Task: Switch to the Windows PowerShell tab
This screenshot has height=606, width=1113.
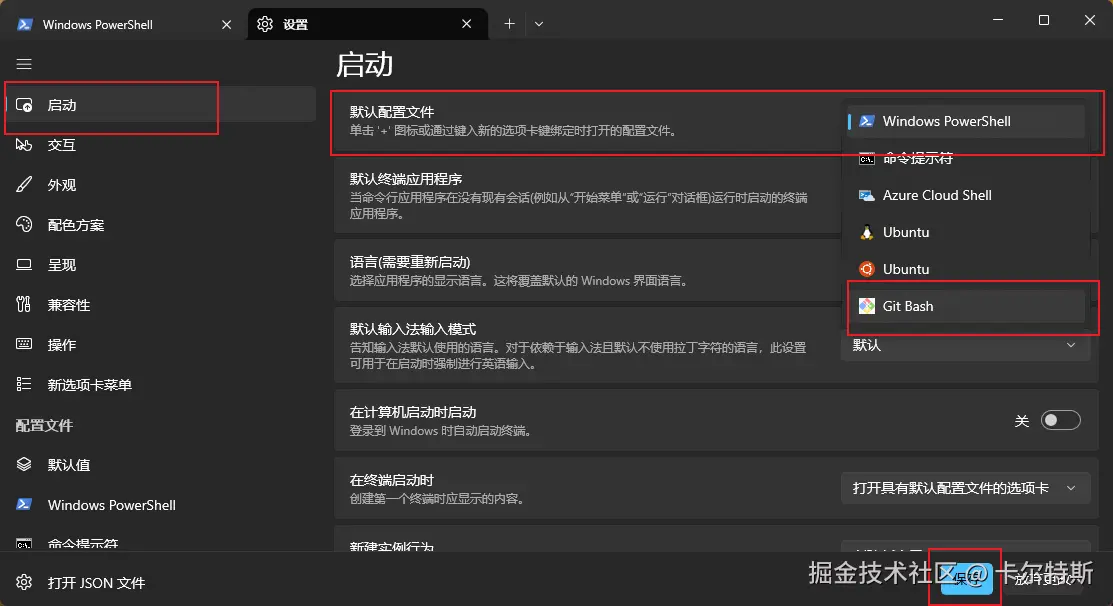Action: pyautogui.click(x=122, y=24)
